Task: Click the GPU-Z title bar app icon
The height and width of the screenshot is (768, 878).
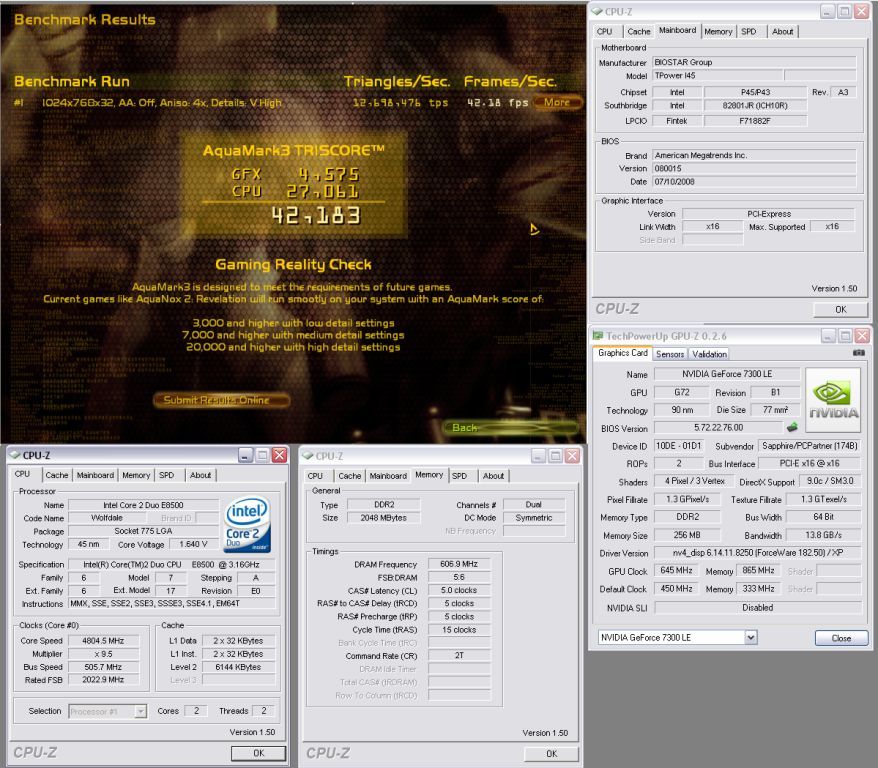Action: [x=598, y=336]
